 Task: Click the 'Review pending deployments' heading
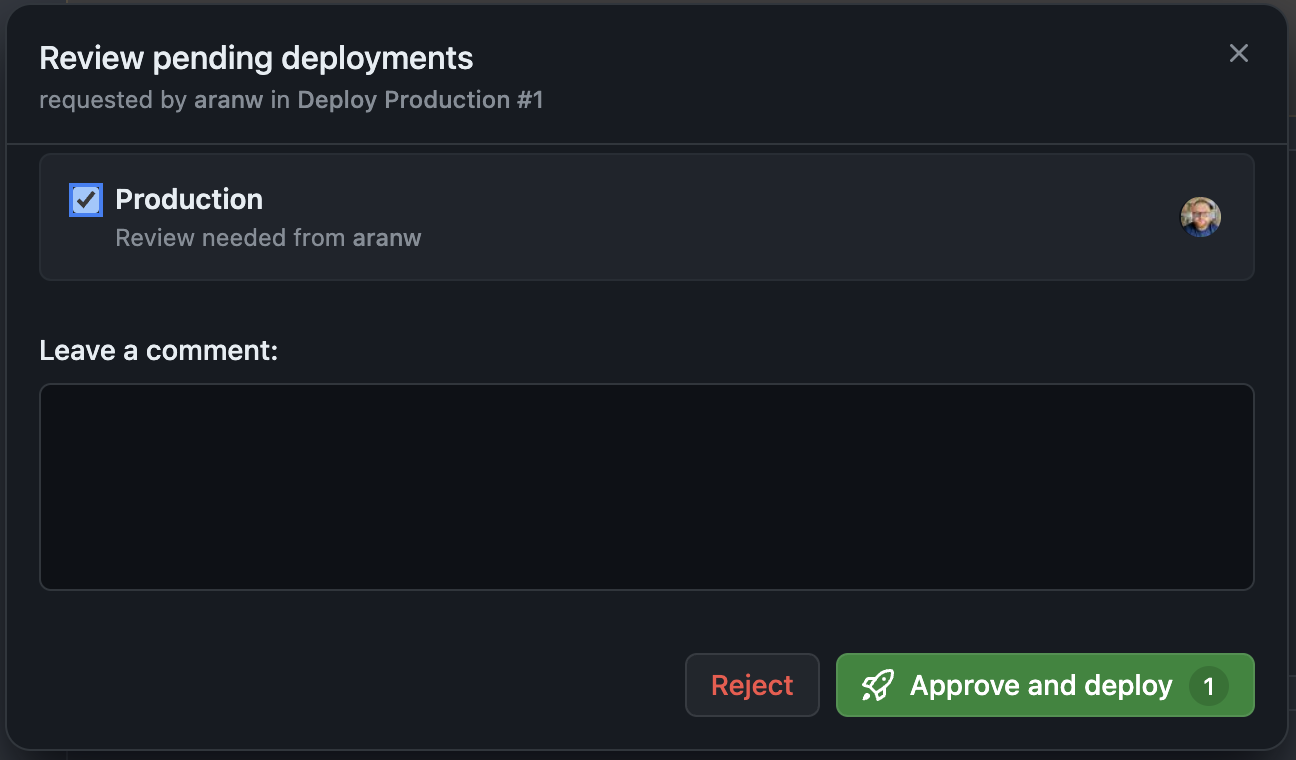pos(256,58)
